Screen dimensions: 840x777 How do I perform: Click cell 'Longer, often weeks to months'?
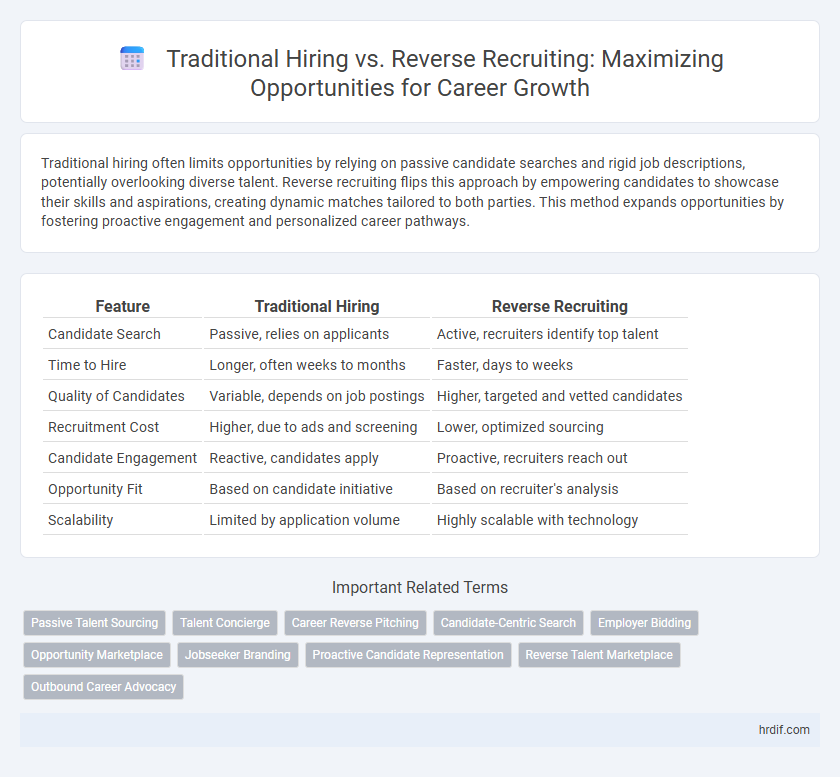(317, 365)
